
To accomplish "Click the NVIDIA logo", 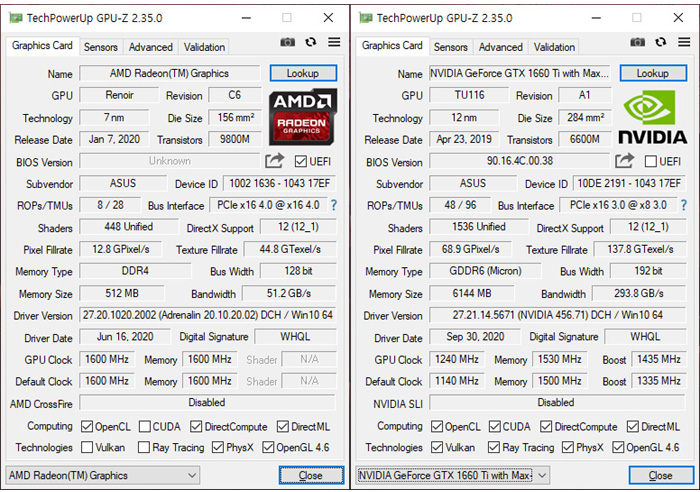I will [x=652, y=117].
